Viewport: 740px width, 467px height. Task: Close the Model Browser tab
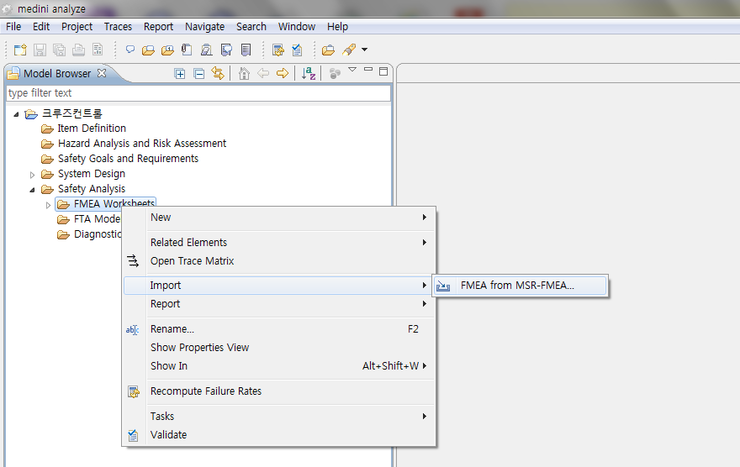click(x=101, y=73)
